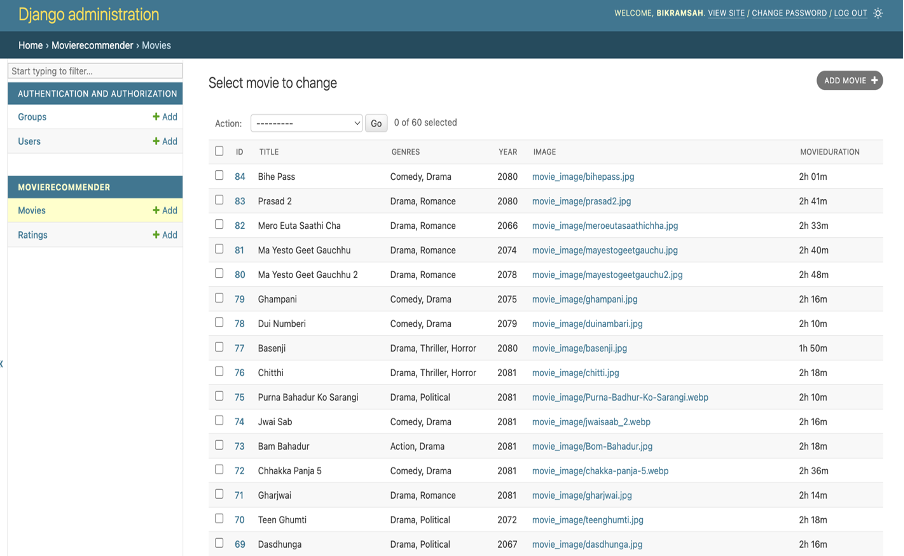The width and height of the screenshot is (904, 556).
Task: Select the checkbox for Chitthi movie
Action: [x=220, y=372]
